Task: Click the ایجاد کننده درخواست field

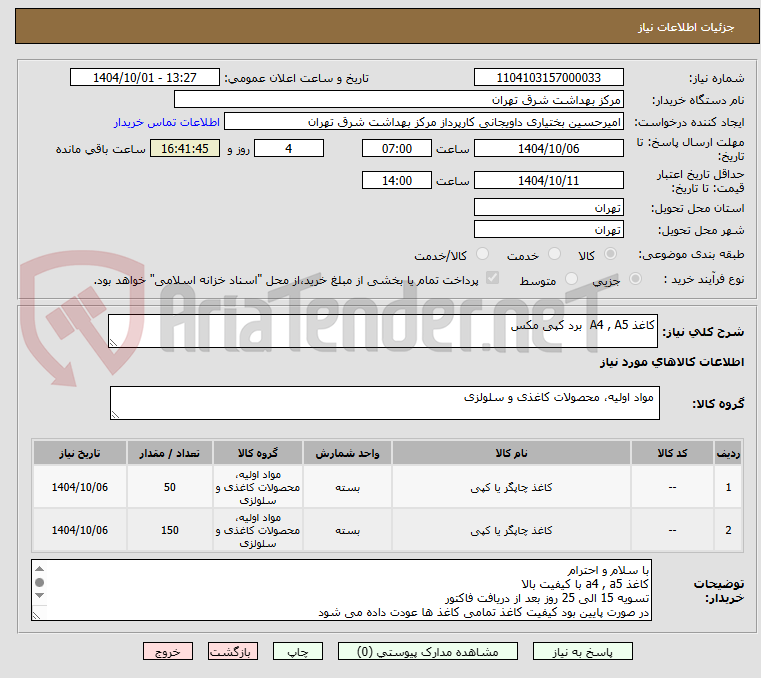Action: (x=423, y=122)
